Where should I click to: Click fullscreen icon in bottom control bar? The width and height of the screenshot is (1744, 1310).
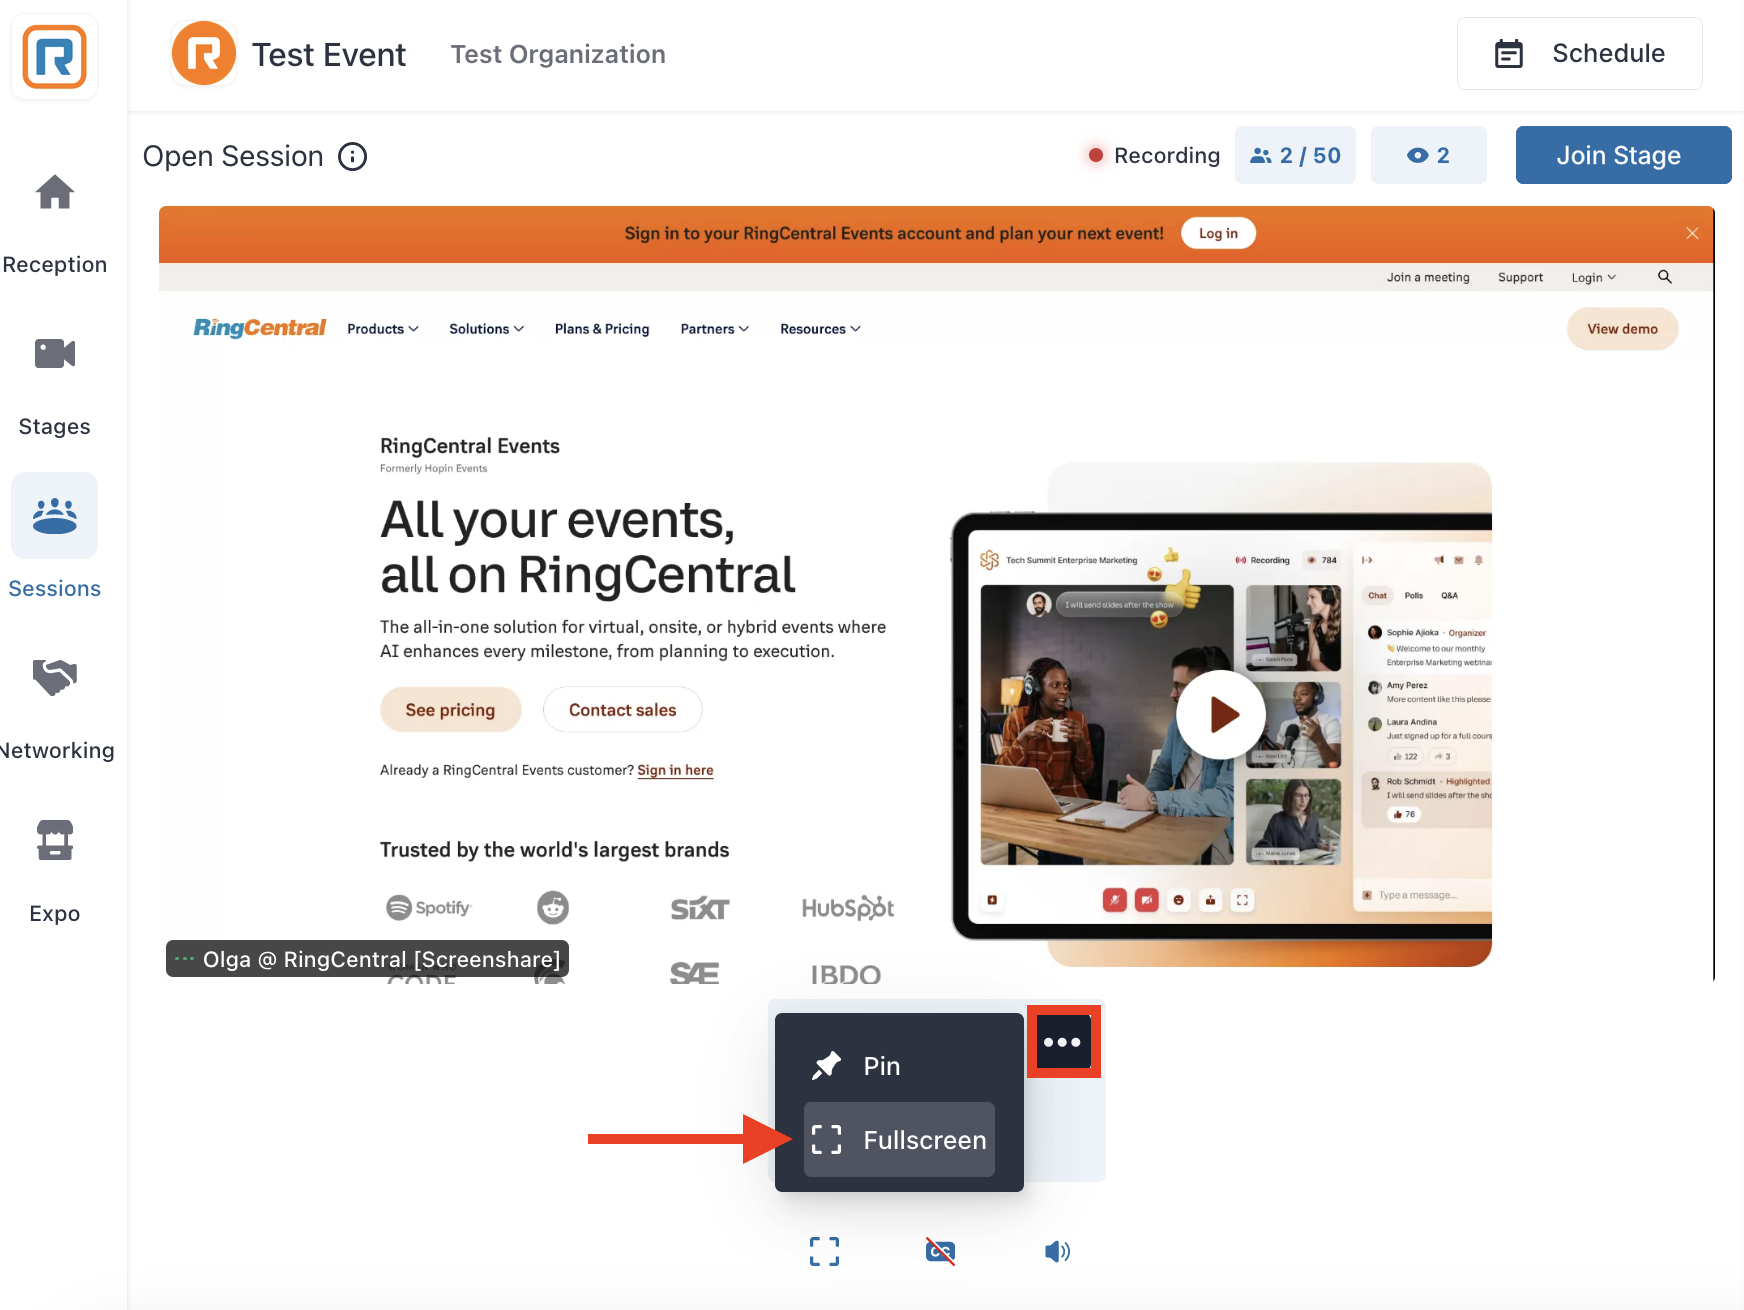(x=824, y=1251)
